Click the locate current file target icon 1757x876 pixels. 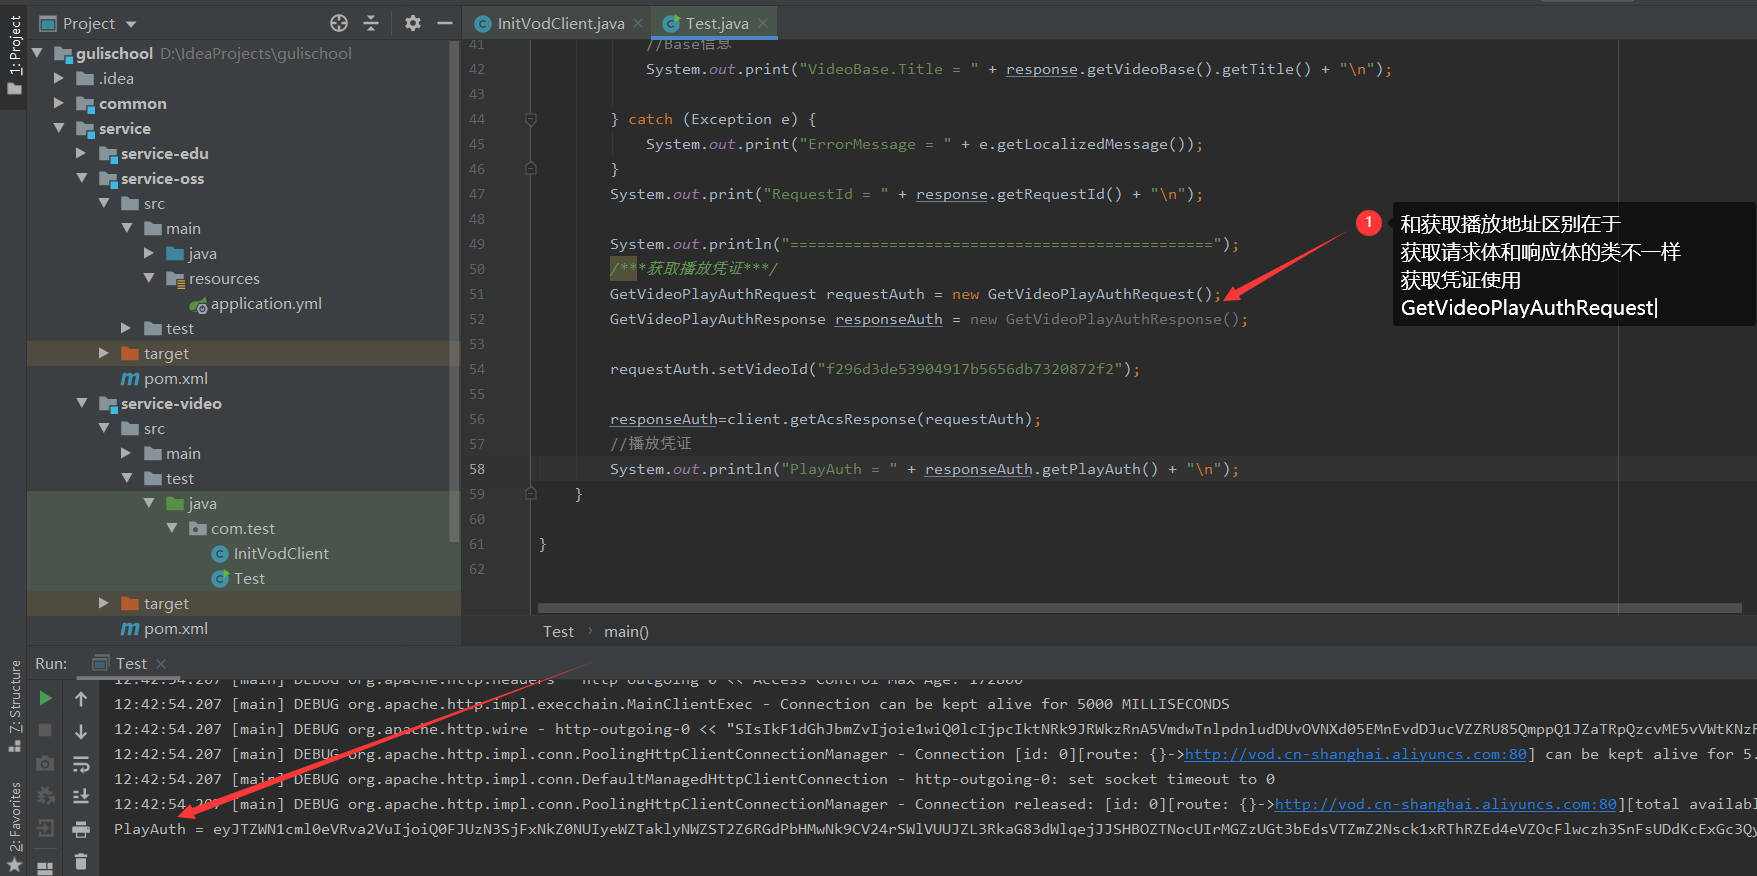(339, 23)
